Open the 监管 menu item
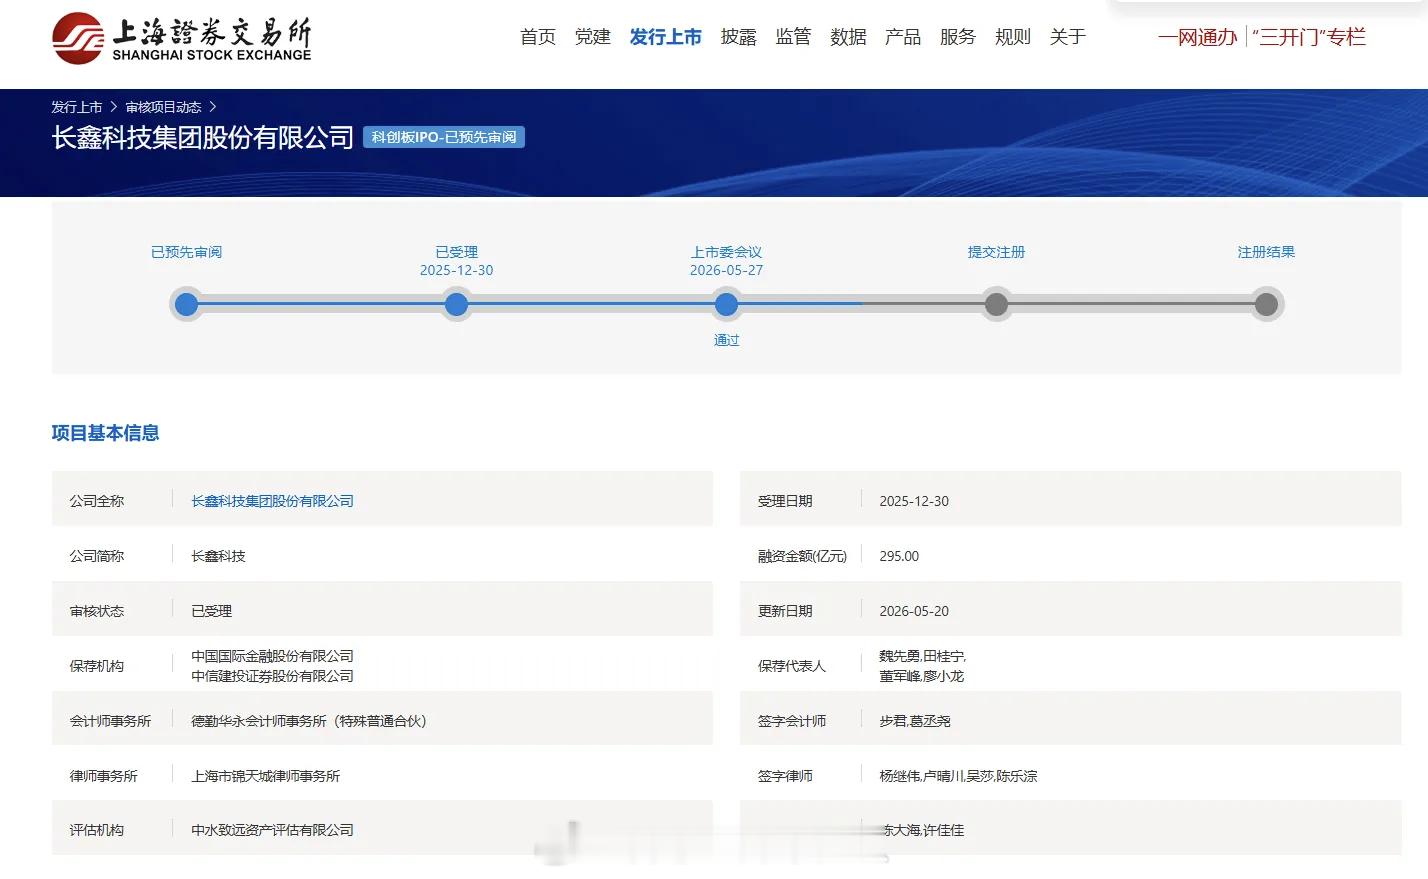This screenshot has height=879, width=1428. pyautogui.click(x=794, y=37)
